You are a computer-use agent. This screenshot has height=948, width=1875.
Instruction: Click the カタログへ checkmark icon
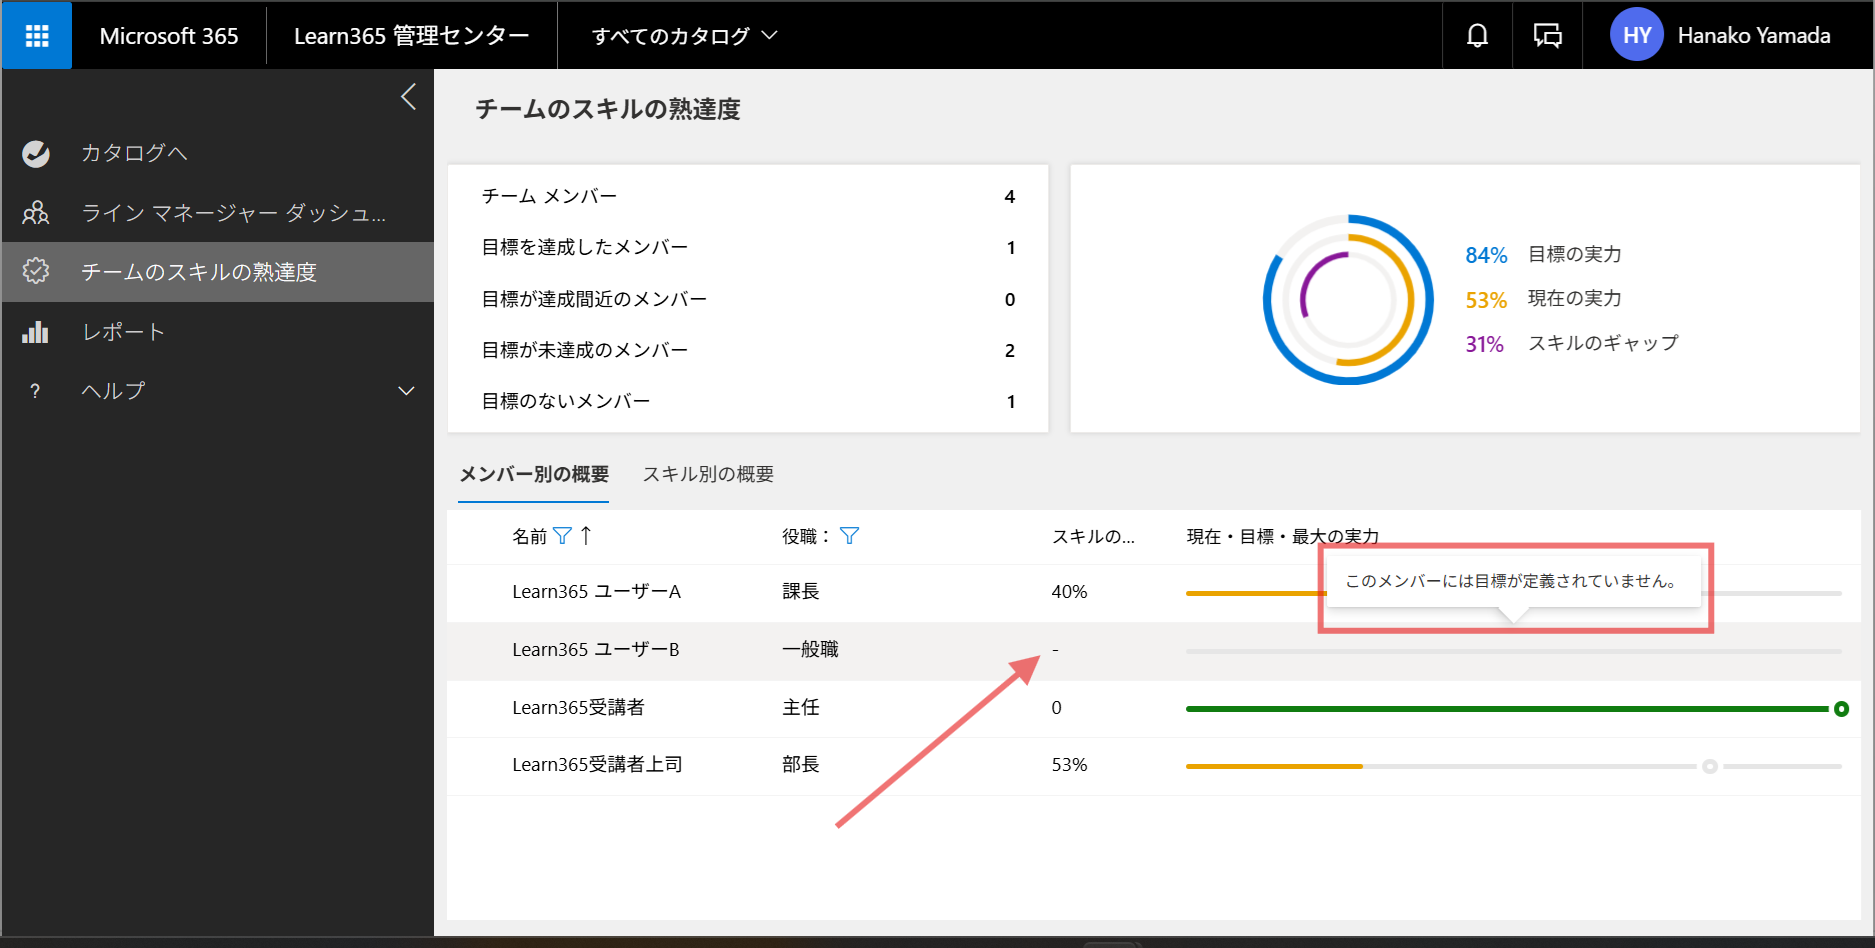coord(36,153)
